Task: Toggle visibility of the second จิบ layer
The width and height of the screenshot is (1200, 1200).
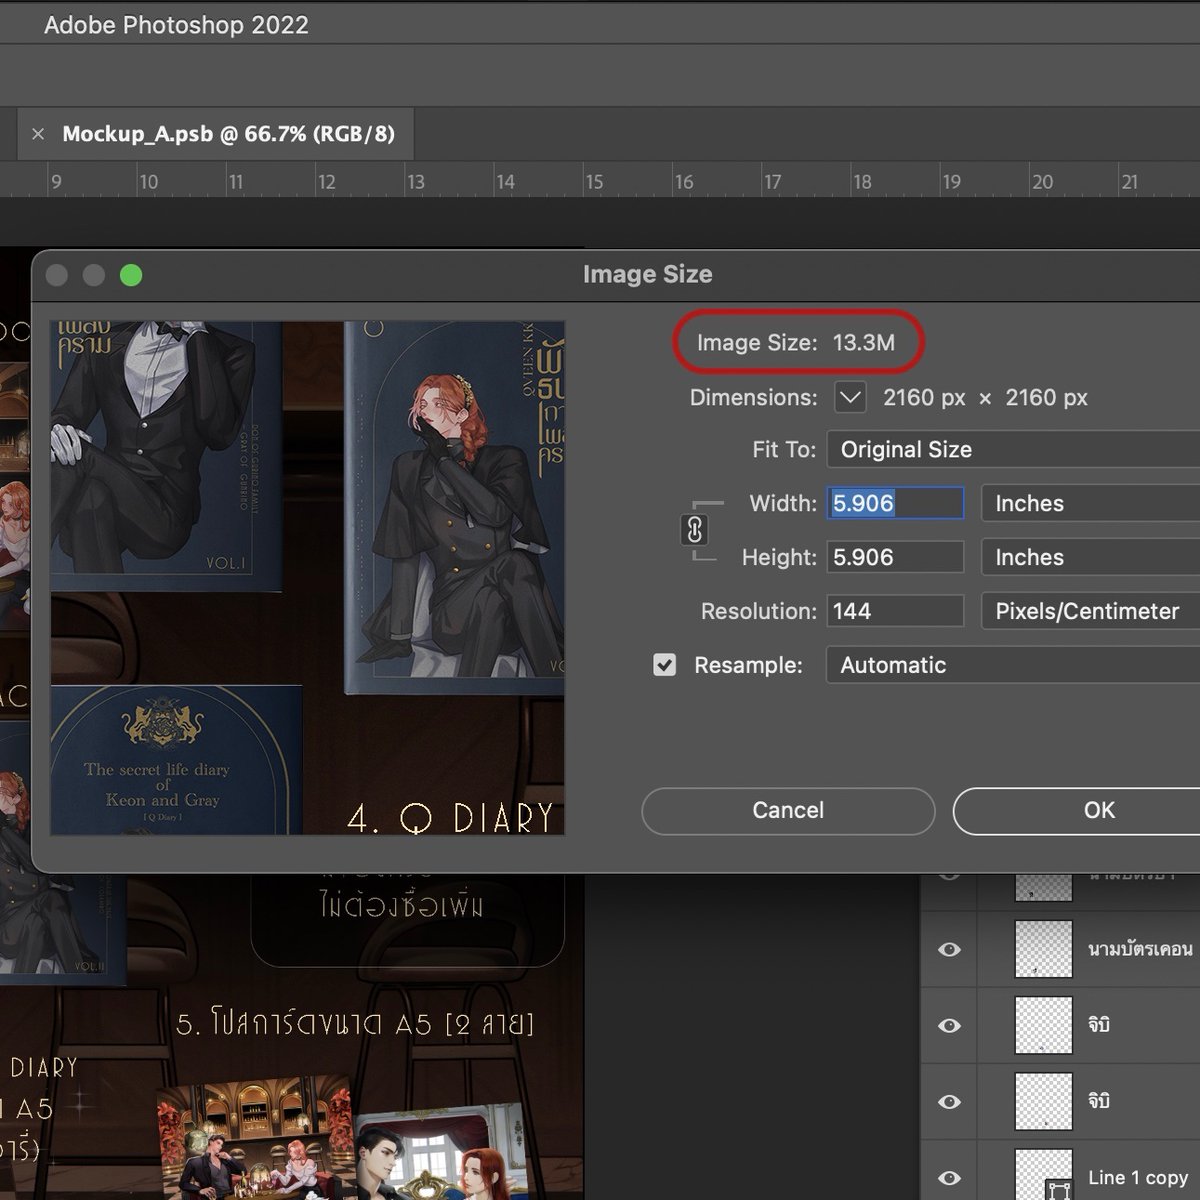Action: point(949,1101)
